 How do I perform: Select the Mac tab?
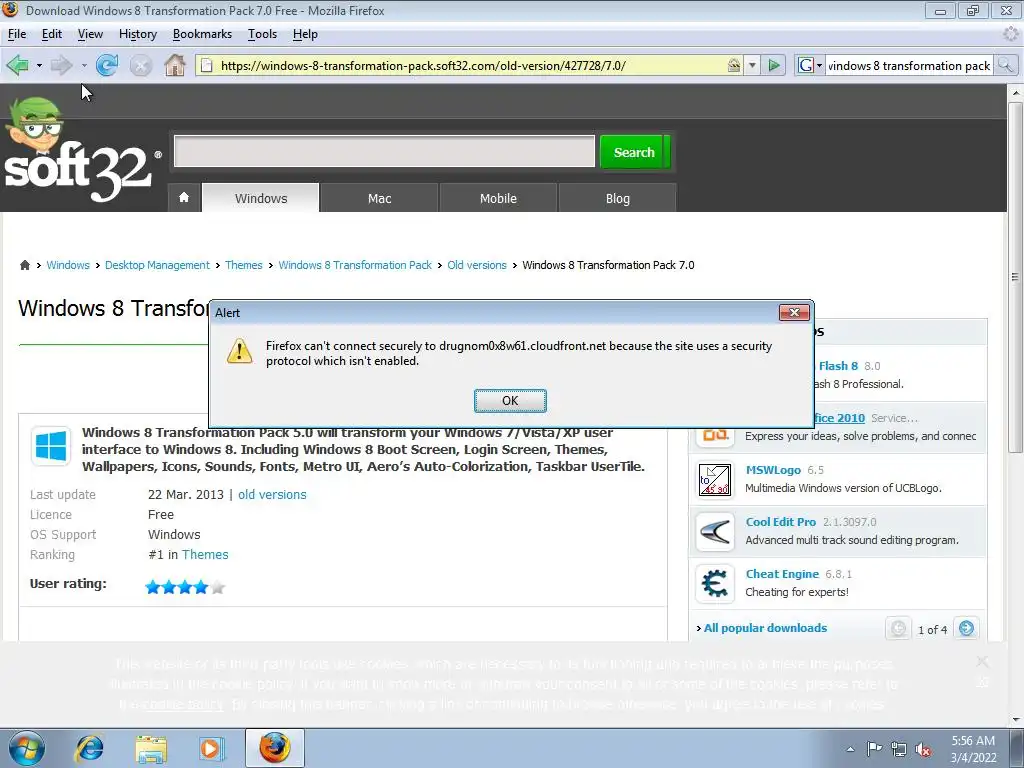(379, 198)
